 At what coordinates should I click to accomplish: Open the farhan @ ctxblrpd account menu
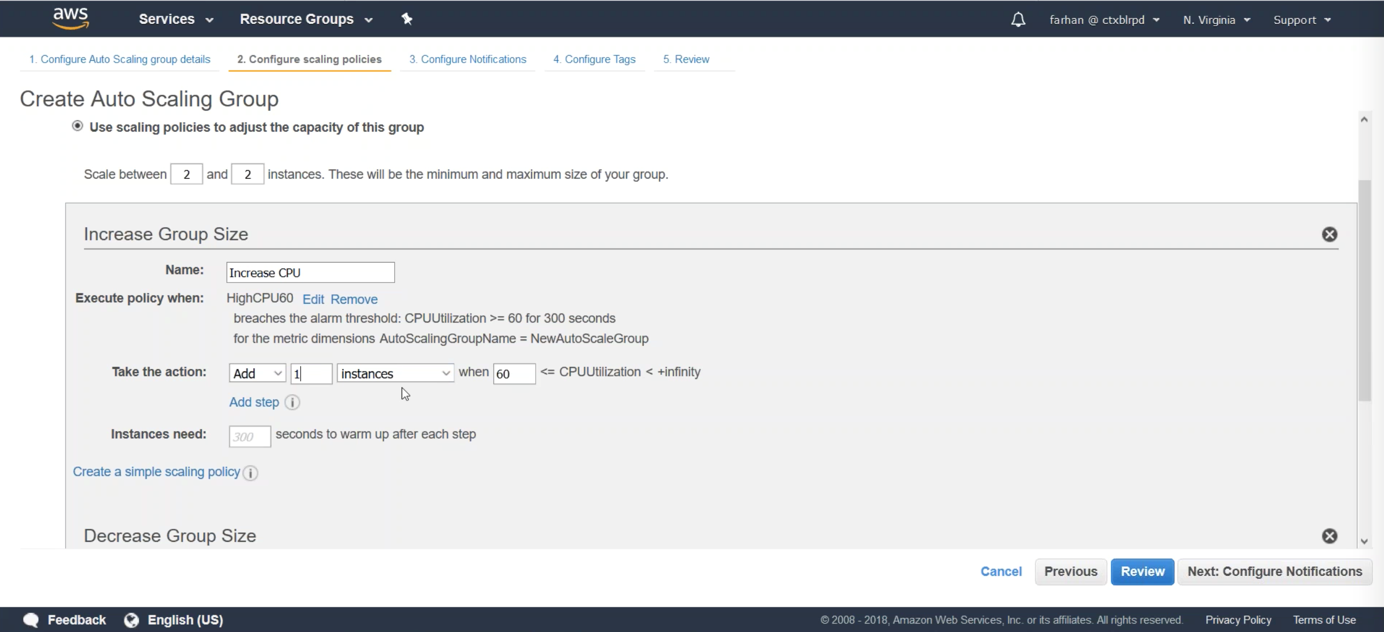(1105, 20)
